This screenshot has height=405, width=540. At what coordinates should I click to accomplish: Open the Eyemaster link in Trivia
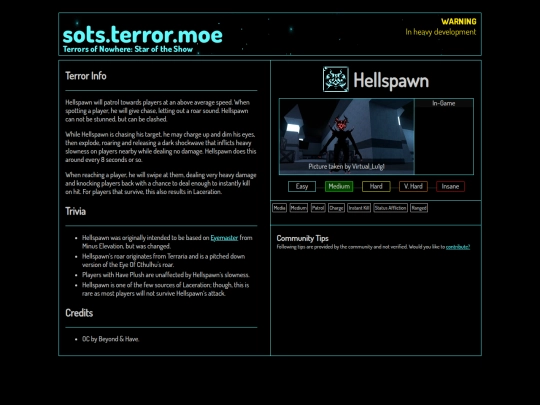[224, 238]
